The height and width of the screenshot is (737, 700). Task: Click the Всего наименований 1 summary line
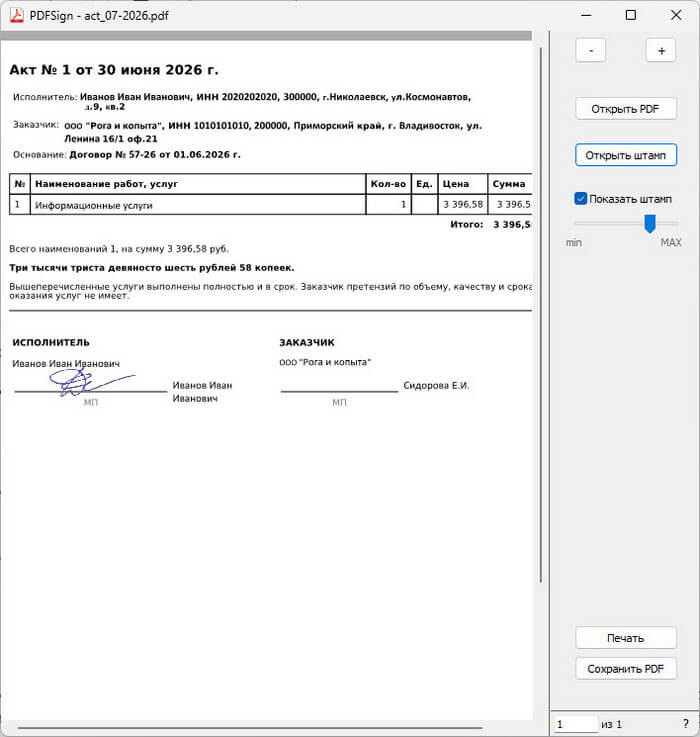[119, 249]
